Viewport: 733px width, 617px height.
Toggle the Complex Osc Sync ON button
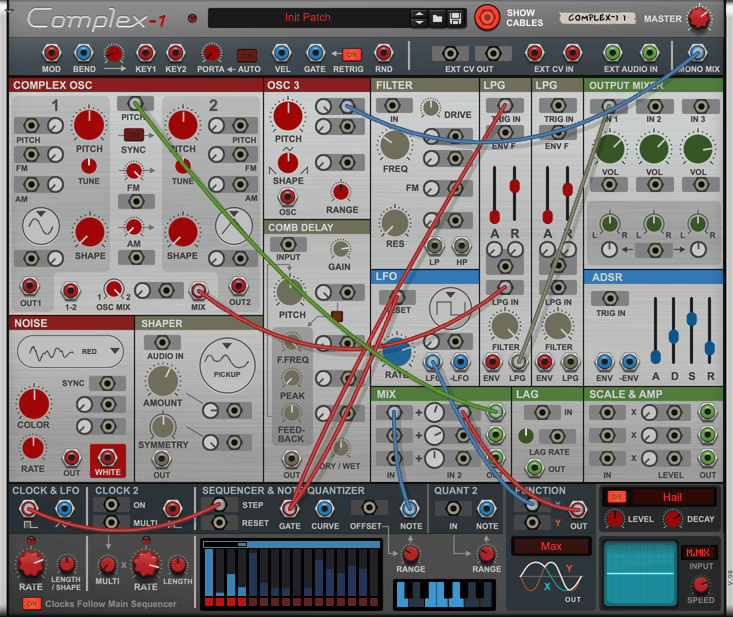pyautogui.click(x=134, y=135)
